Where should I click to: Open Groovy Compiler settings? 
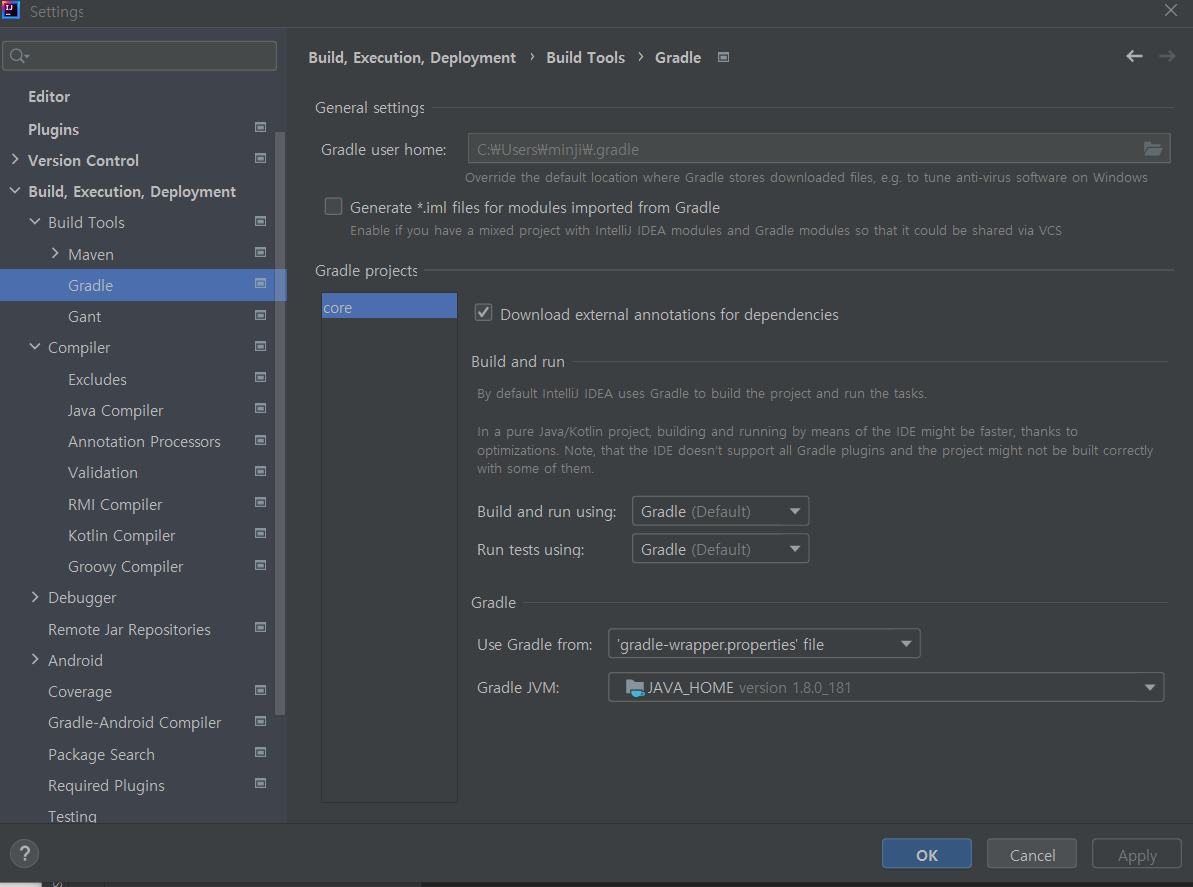tap(126, 567)
